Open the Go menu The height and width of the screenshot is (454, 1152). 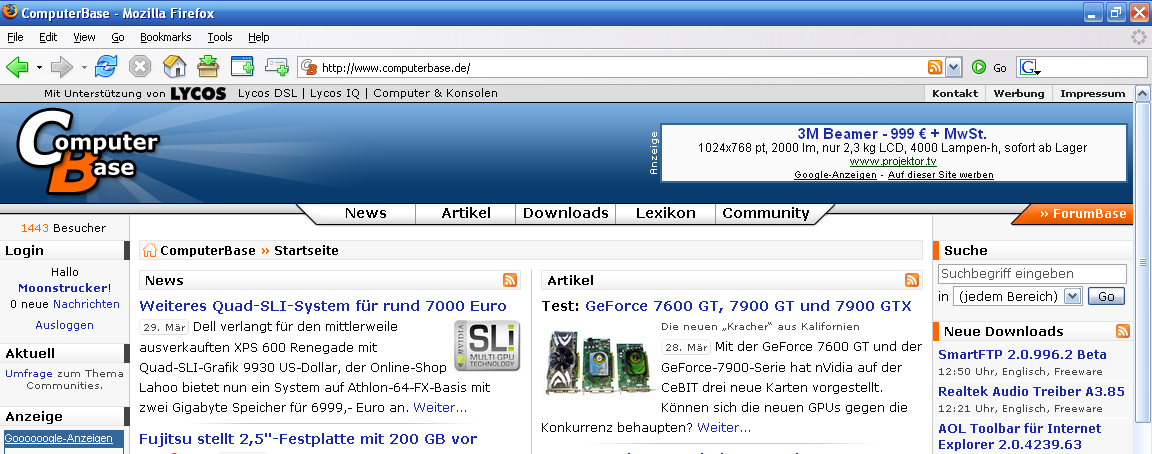[118, 37]
